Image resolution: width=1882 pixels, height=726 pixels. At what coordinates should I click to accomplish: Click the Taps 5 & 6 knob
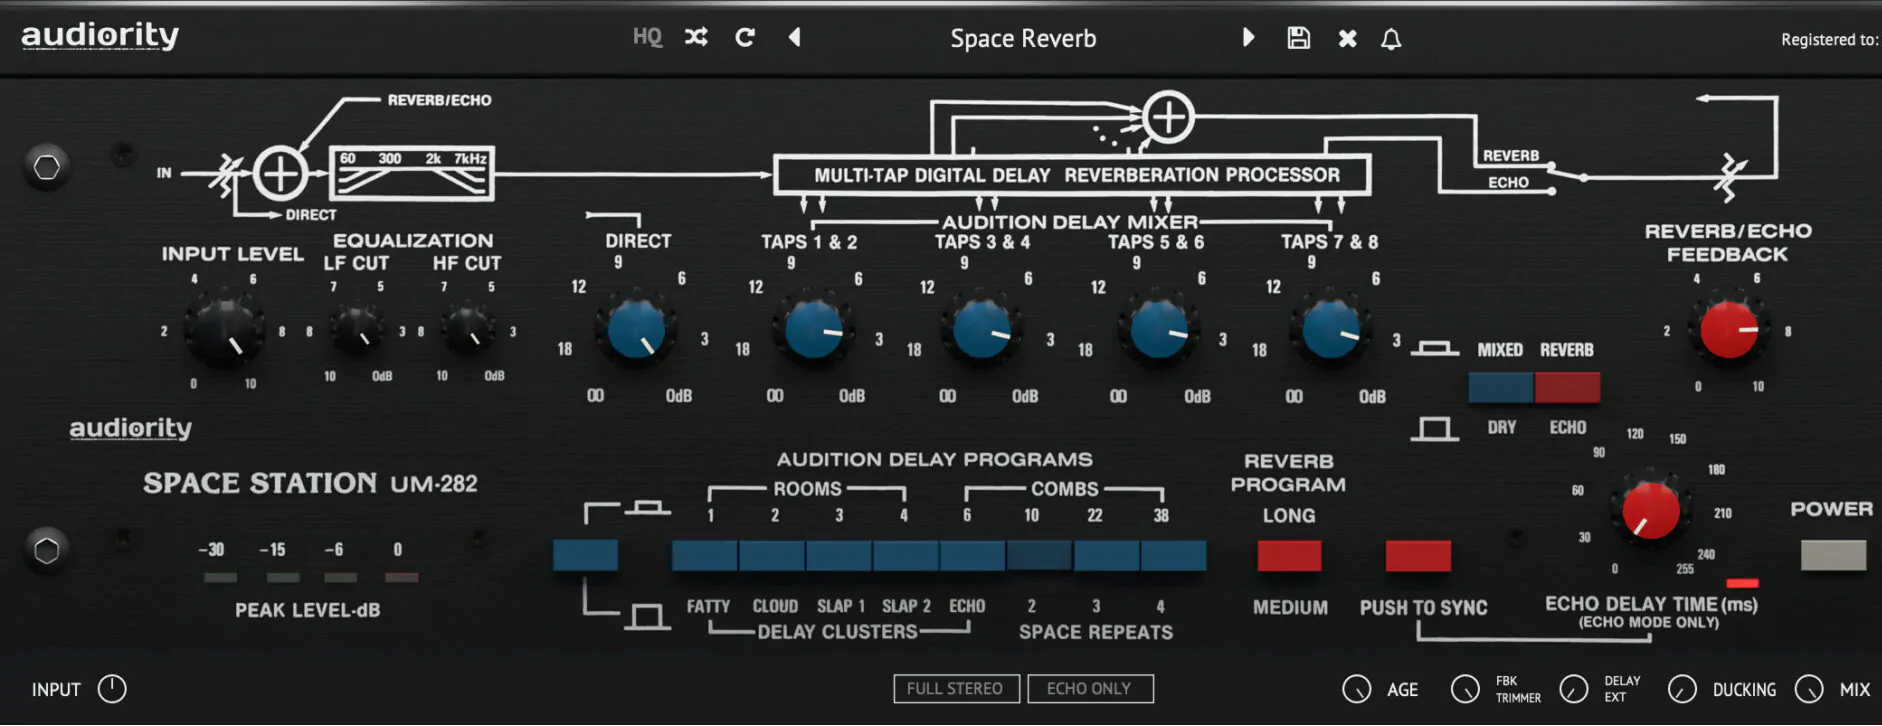click(1158, 329)
